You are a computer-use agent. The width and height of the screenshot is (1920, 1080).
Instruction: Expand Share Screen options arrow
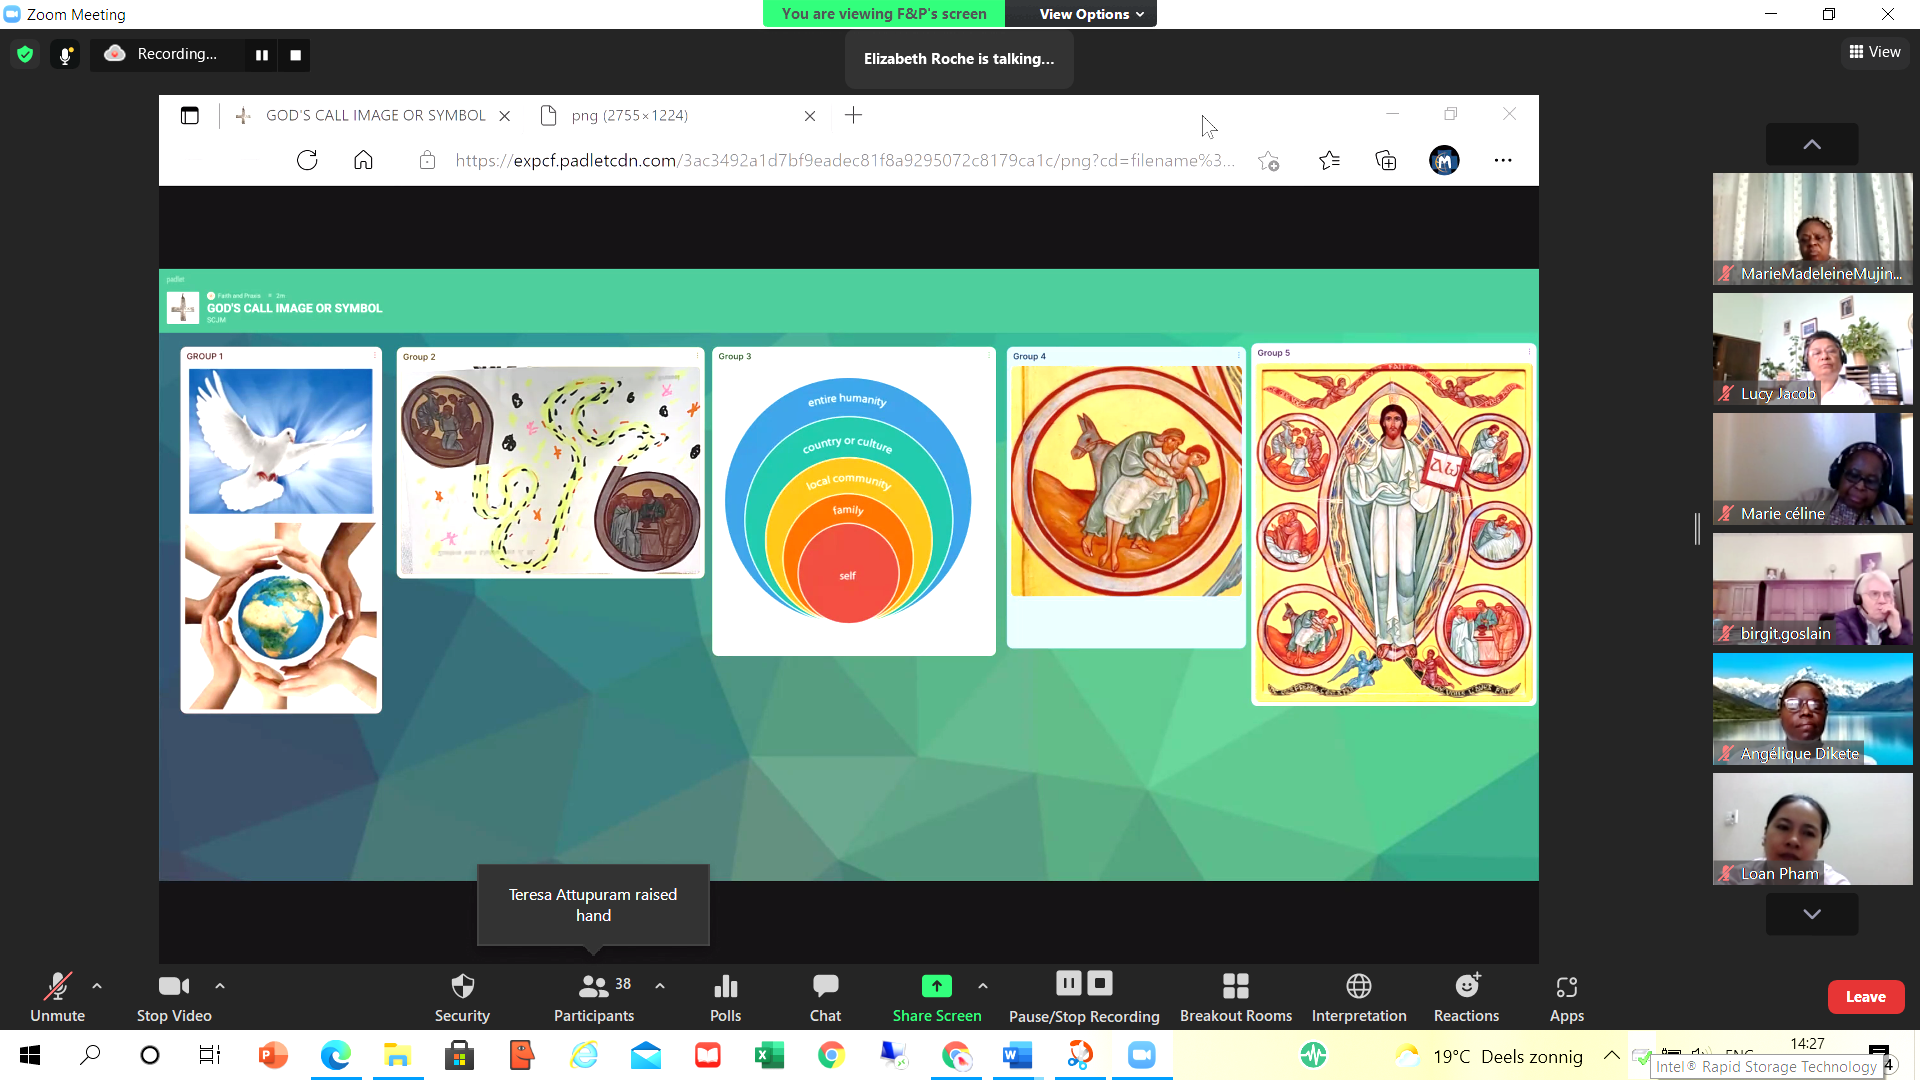[983, 986]
